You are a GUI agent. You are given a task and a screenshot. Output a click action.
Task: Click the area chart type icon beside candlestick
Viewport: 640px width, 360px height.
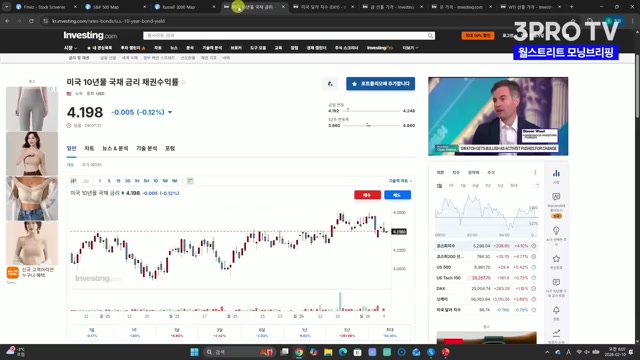coord(86,181)
